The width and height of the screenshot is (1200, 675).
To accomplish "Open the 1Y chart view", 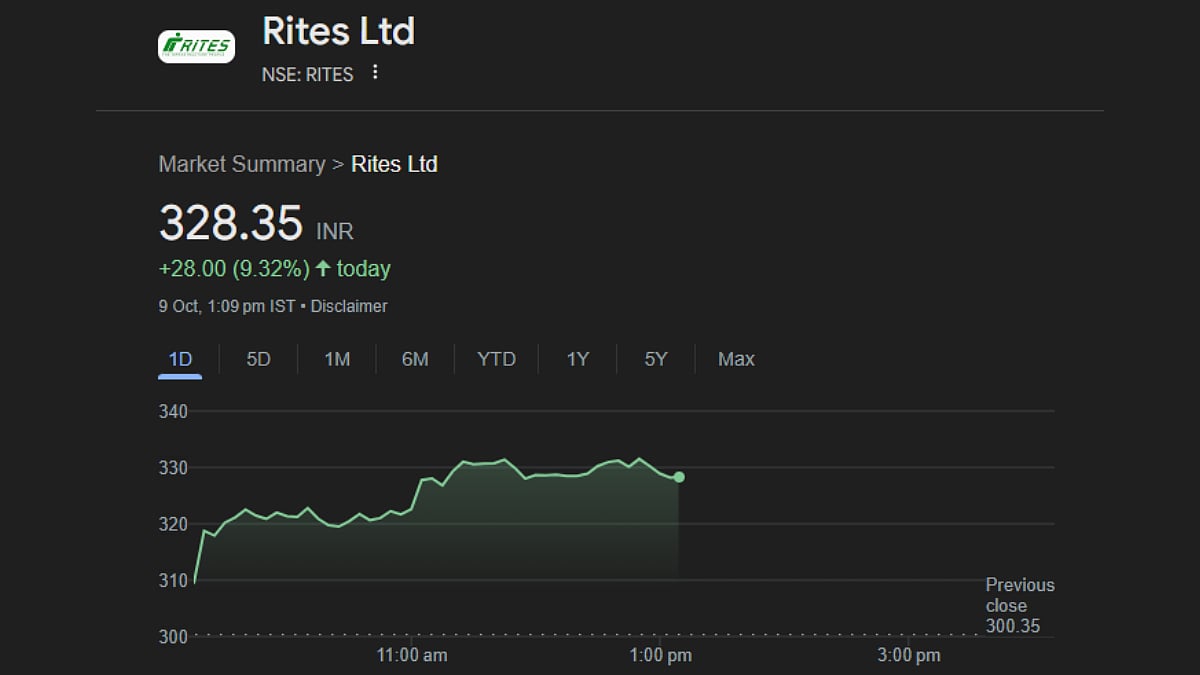I will point(578,359).
